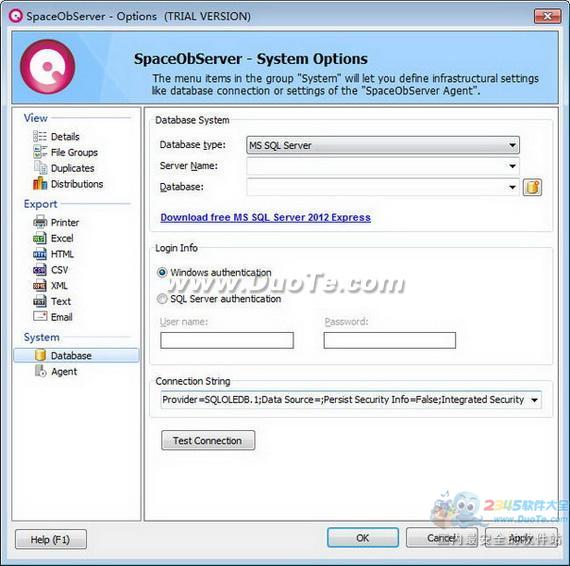
Task: Click the Test Connection button
Action: [x=208, y=440]
